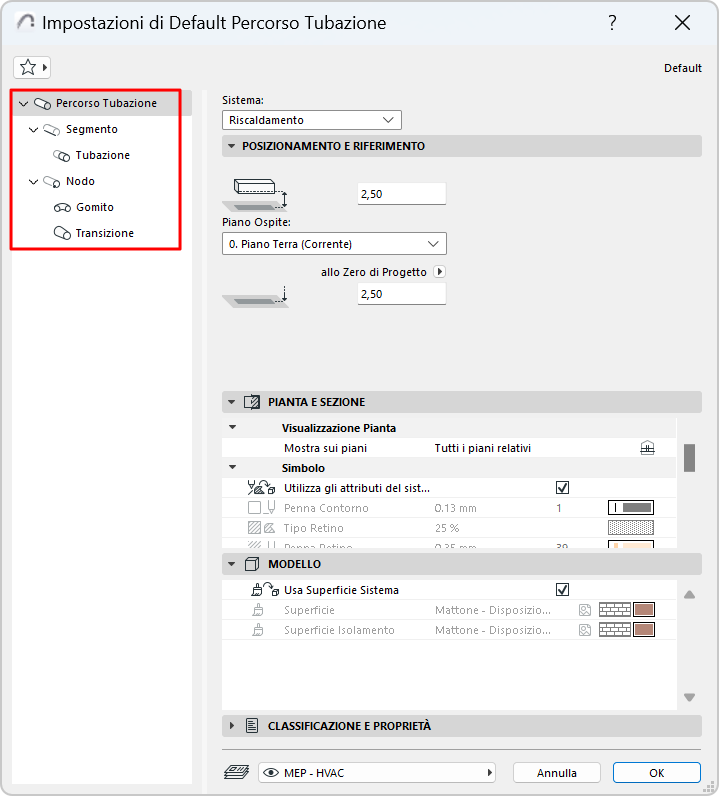Viewport: 719px width, 796px height.
Task: Click the help question mark in title bar
Action: (x=612, y=22)
